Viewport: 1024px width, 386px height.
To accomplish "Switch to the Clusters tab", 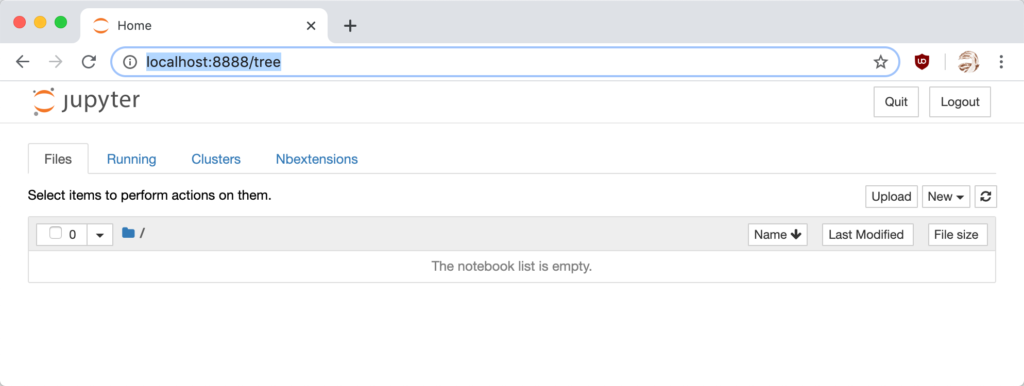I will [216, 159].
